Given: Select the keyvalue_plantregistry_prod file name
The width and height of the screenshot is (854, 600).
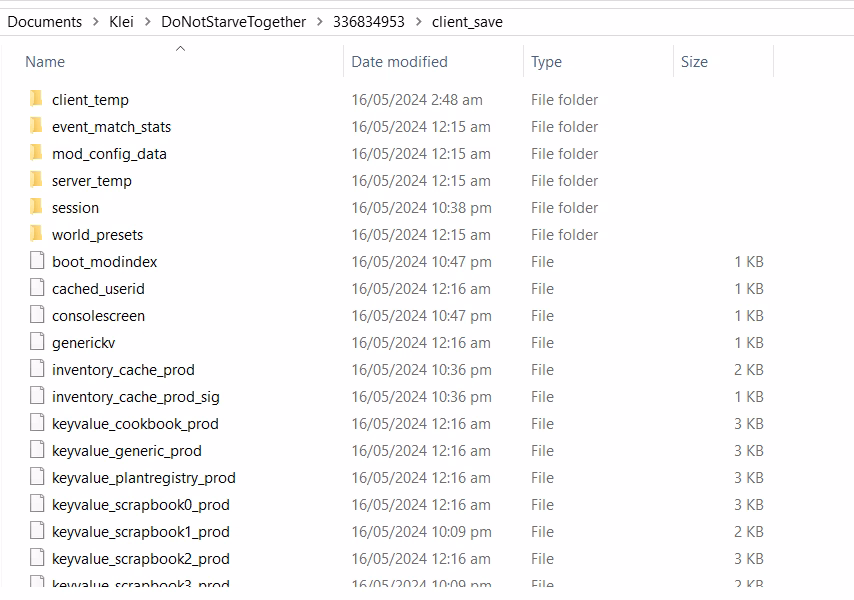Looking at the screenshot, I should coord(144,478).
